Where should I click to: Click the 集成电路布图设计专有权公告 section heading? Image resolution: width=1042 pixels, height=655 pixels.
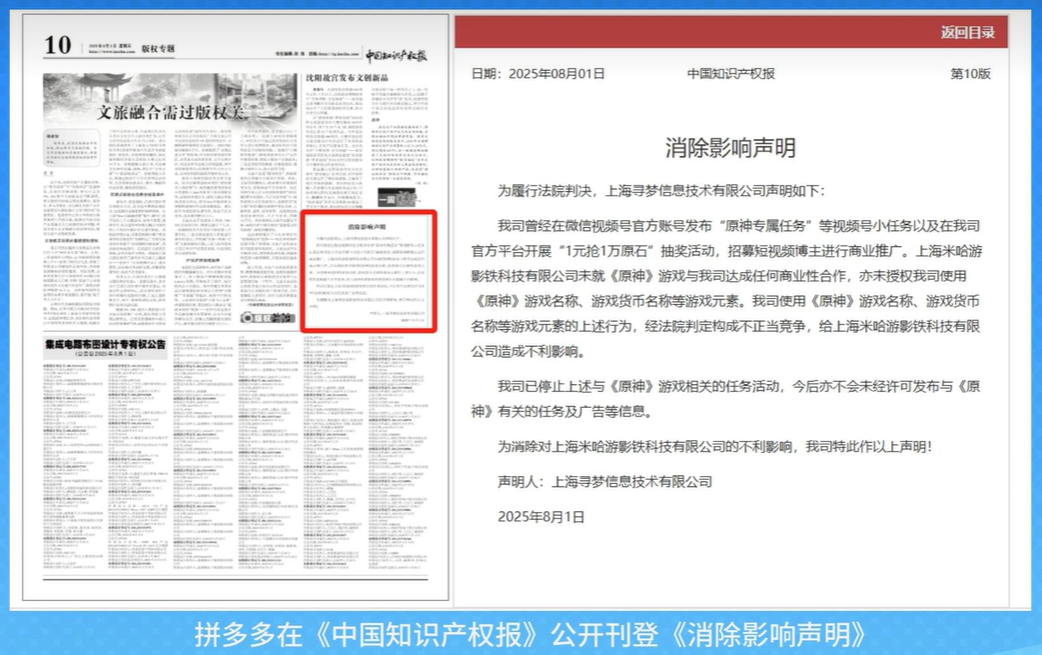[105, 344]
